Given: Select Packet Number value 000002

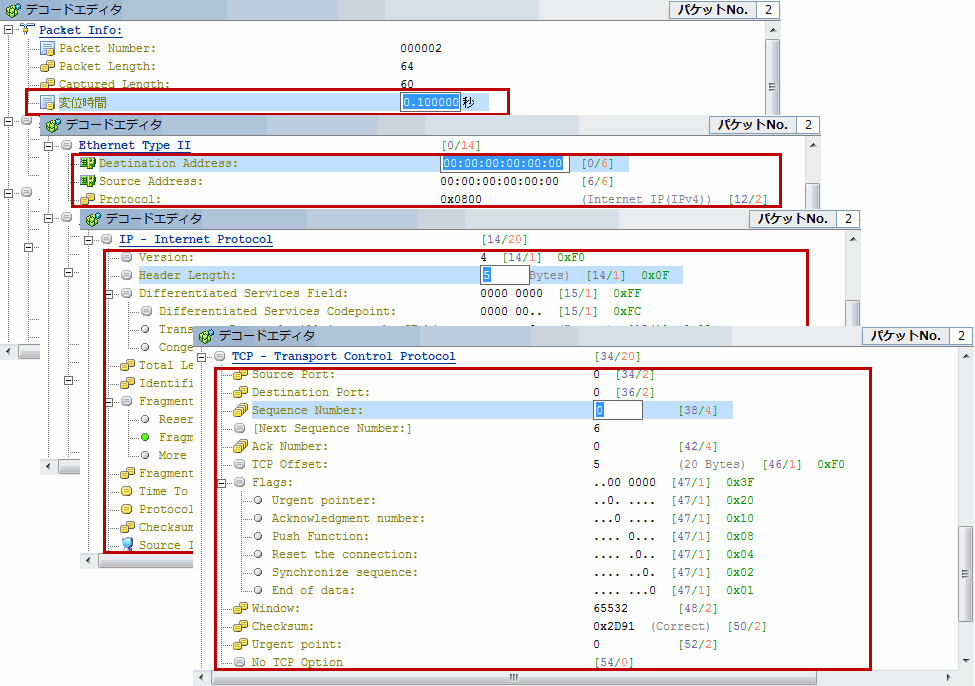Looking at the screenshot, I should coord(421,49).
